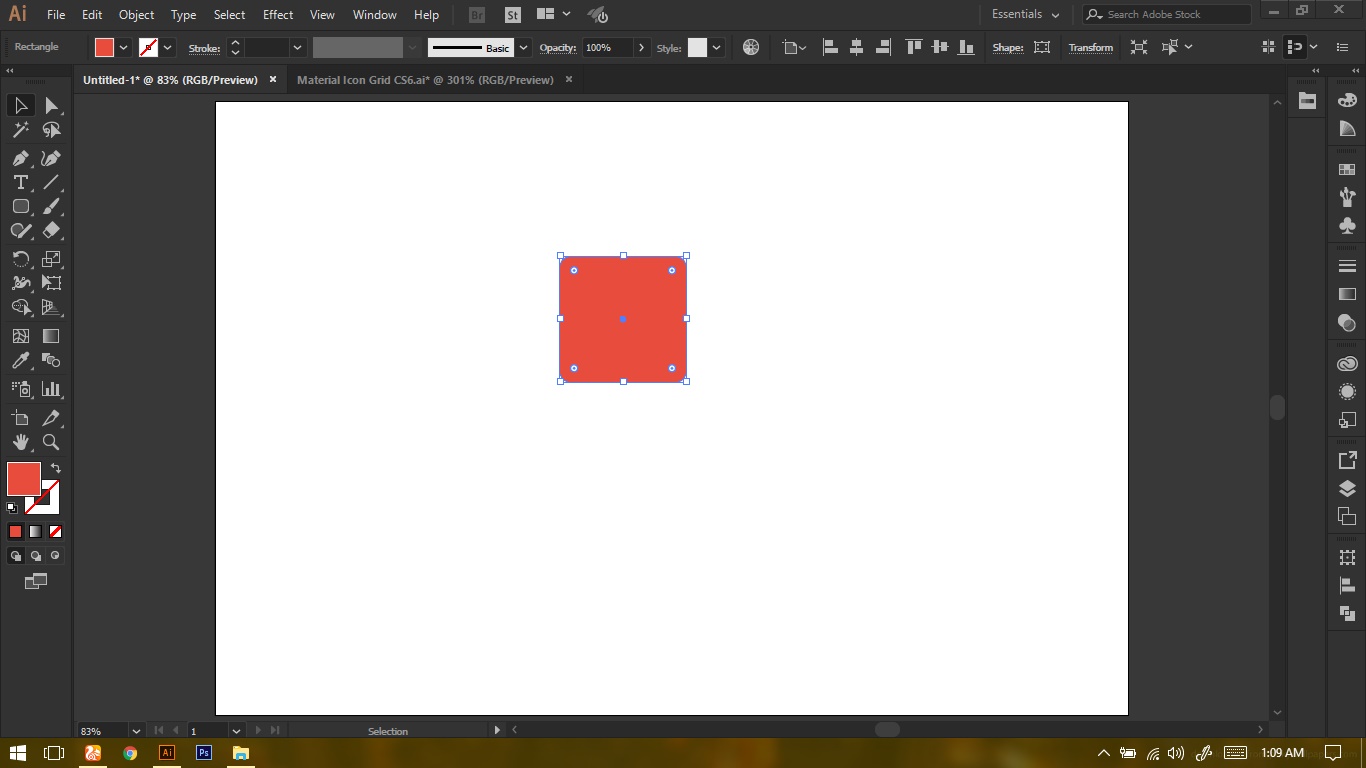The height and width of the screenshot is (768, 1366).
Task: Open graphic Style dropdown
Action: [716, 47]
